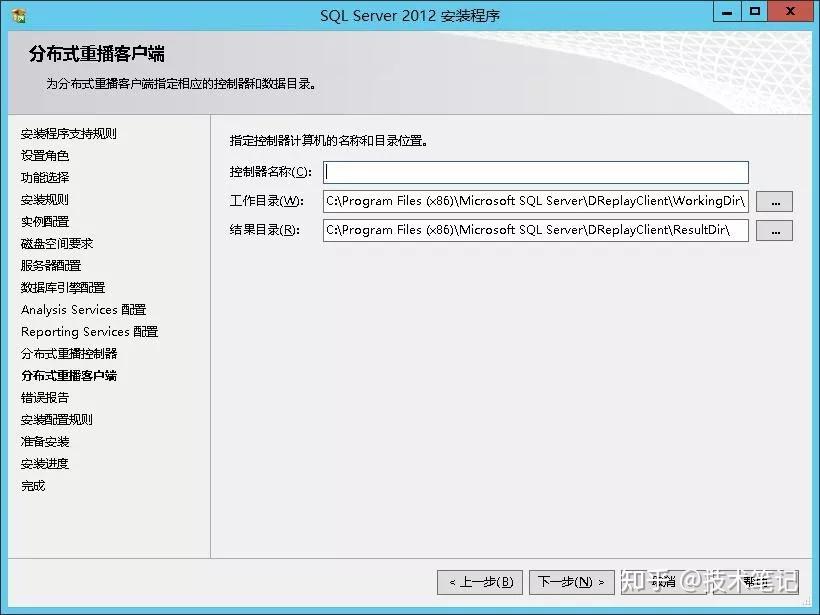Click the 下一步 button
This screenshot has height=615, width=820.
[x=572, y=582]
